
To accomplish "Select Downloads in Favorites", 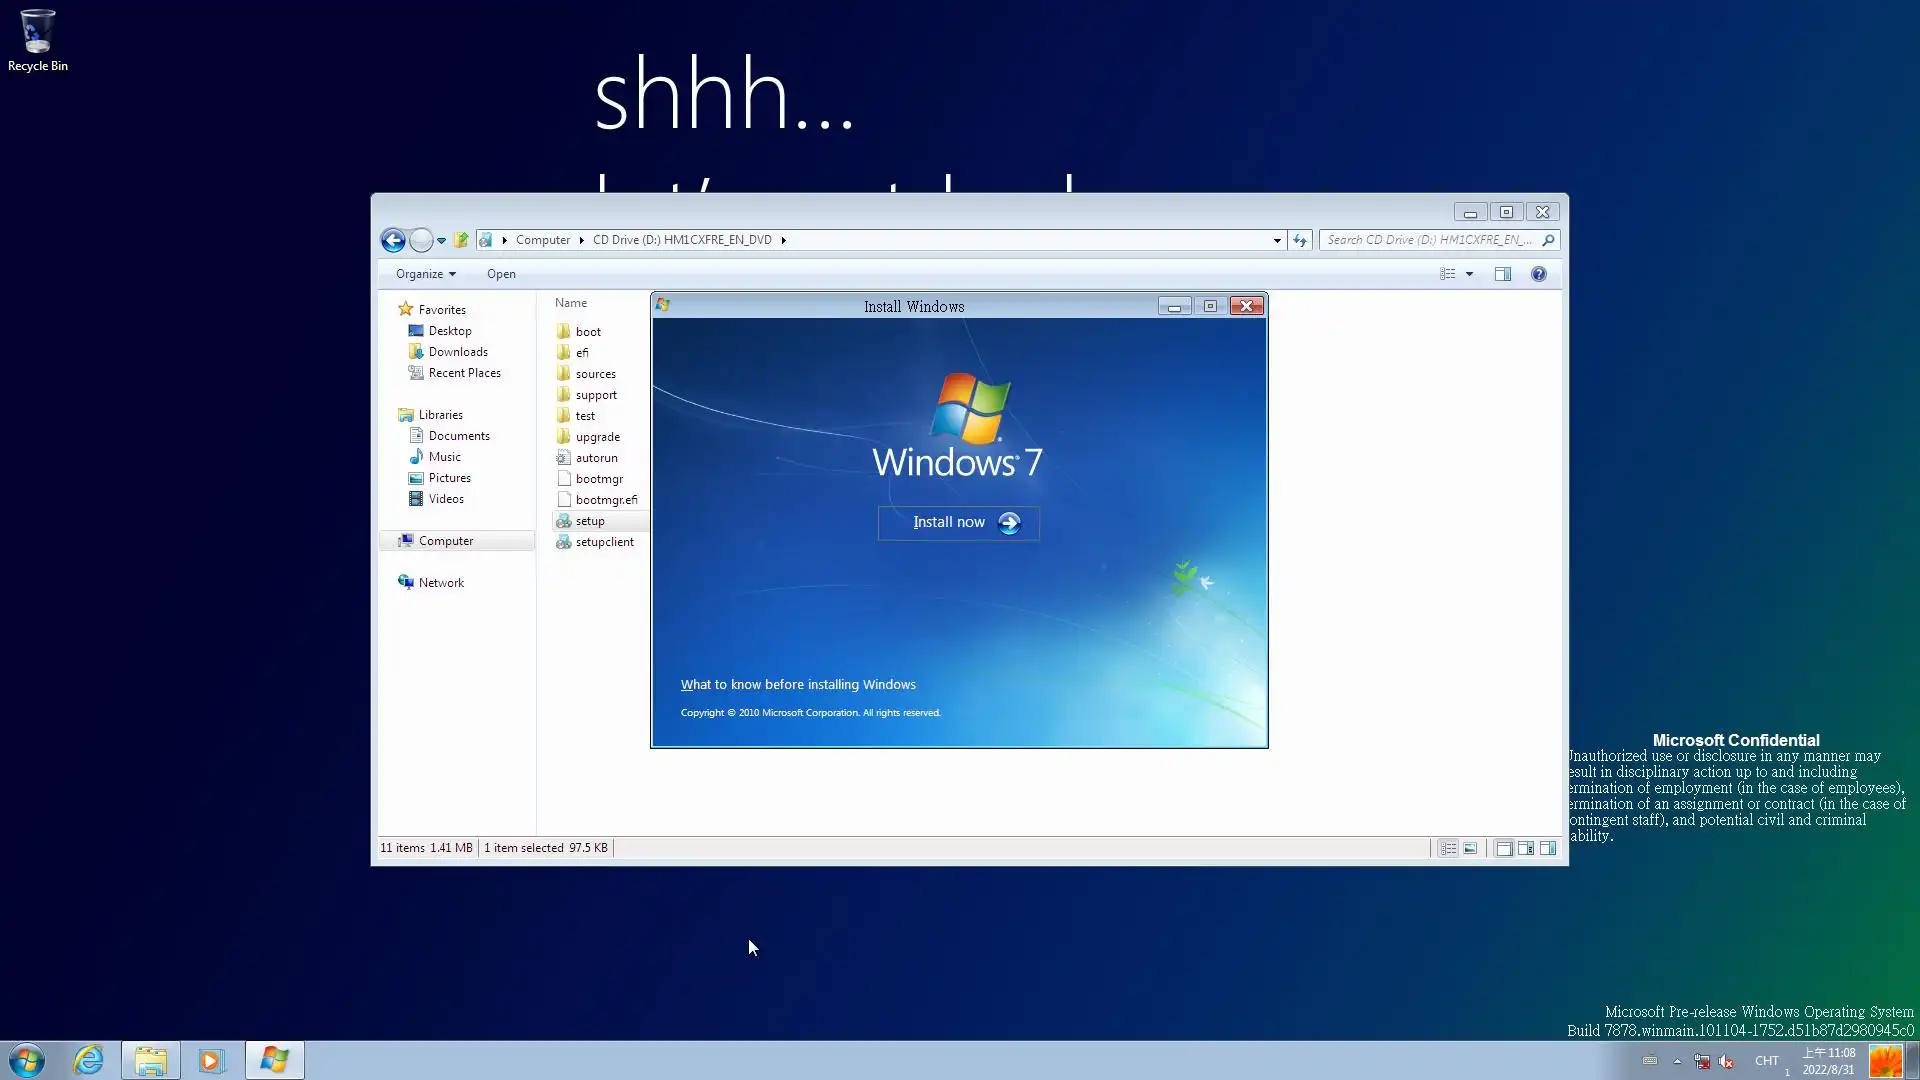I will [x=458, y=352].
